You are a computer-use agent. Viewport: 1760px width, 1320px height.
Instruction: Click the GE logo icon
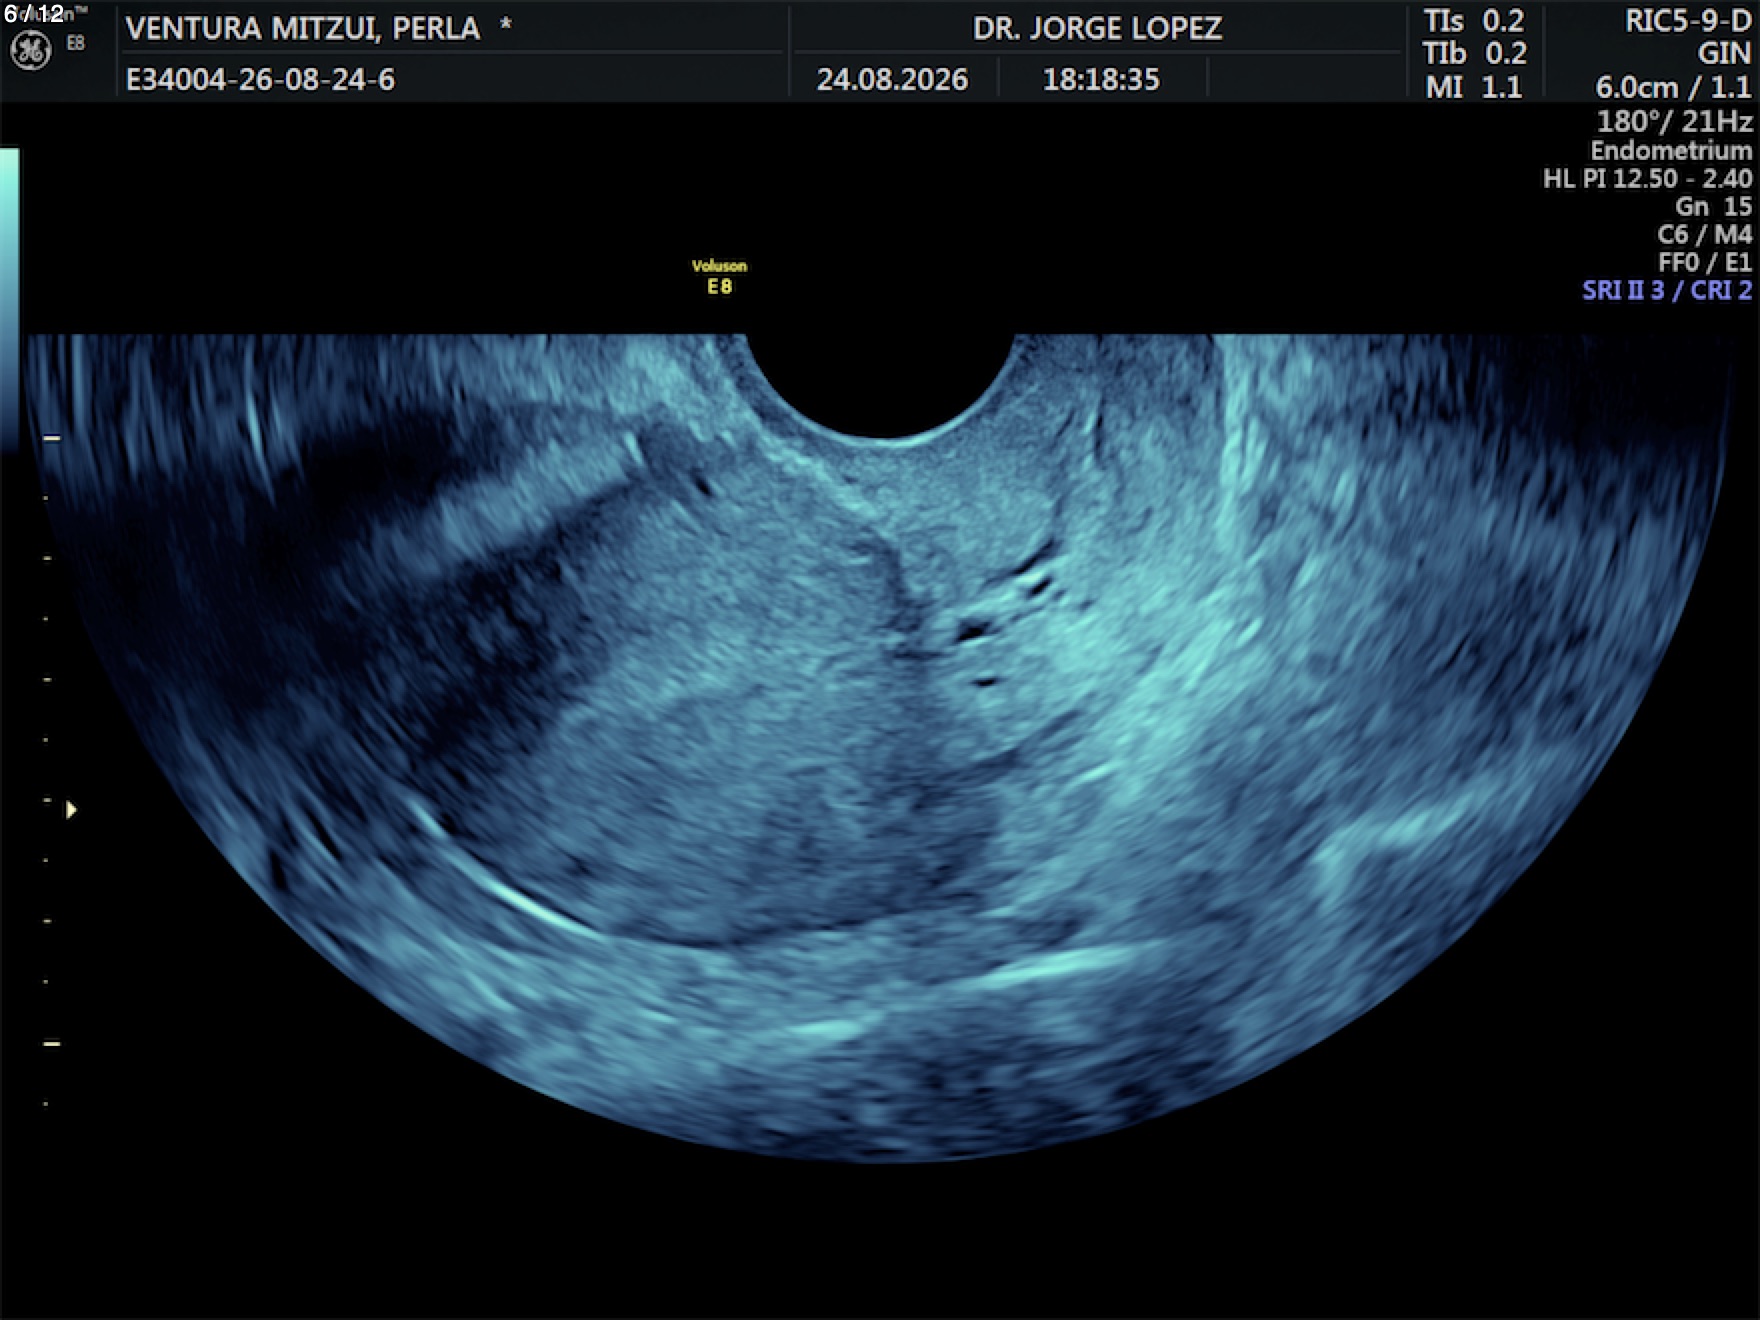pos(30,51)
